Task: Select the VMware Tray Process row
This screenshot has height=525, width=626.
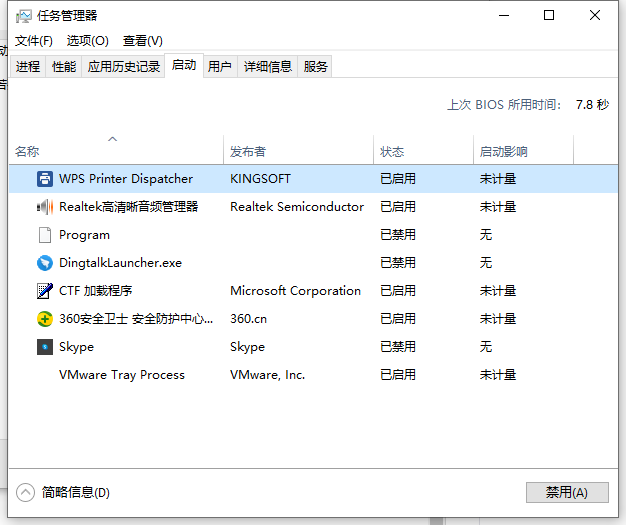Action: pos(122,375)
